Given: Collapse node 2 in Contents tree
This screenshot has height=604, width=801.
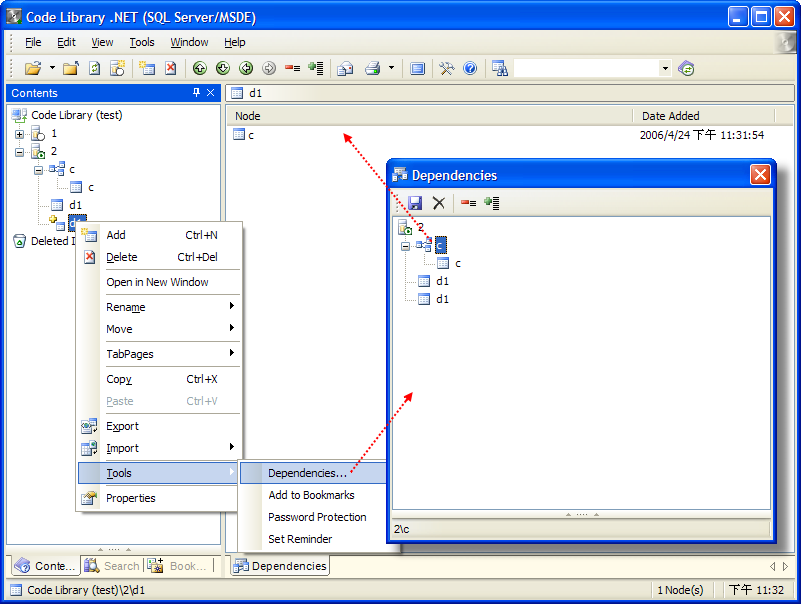Looking at the screenshot, I should coord(19,152).
